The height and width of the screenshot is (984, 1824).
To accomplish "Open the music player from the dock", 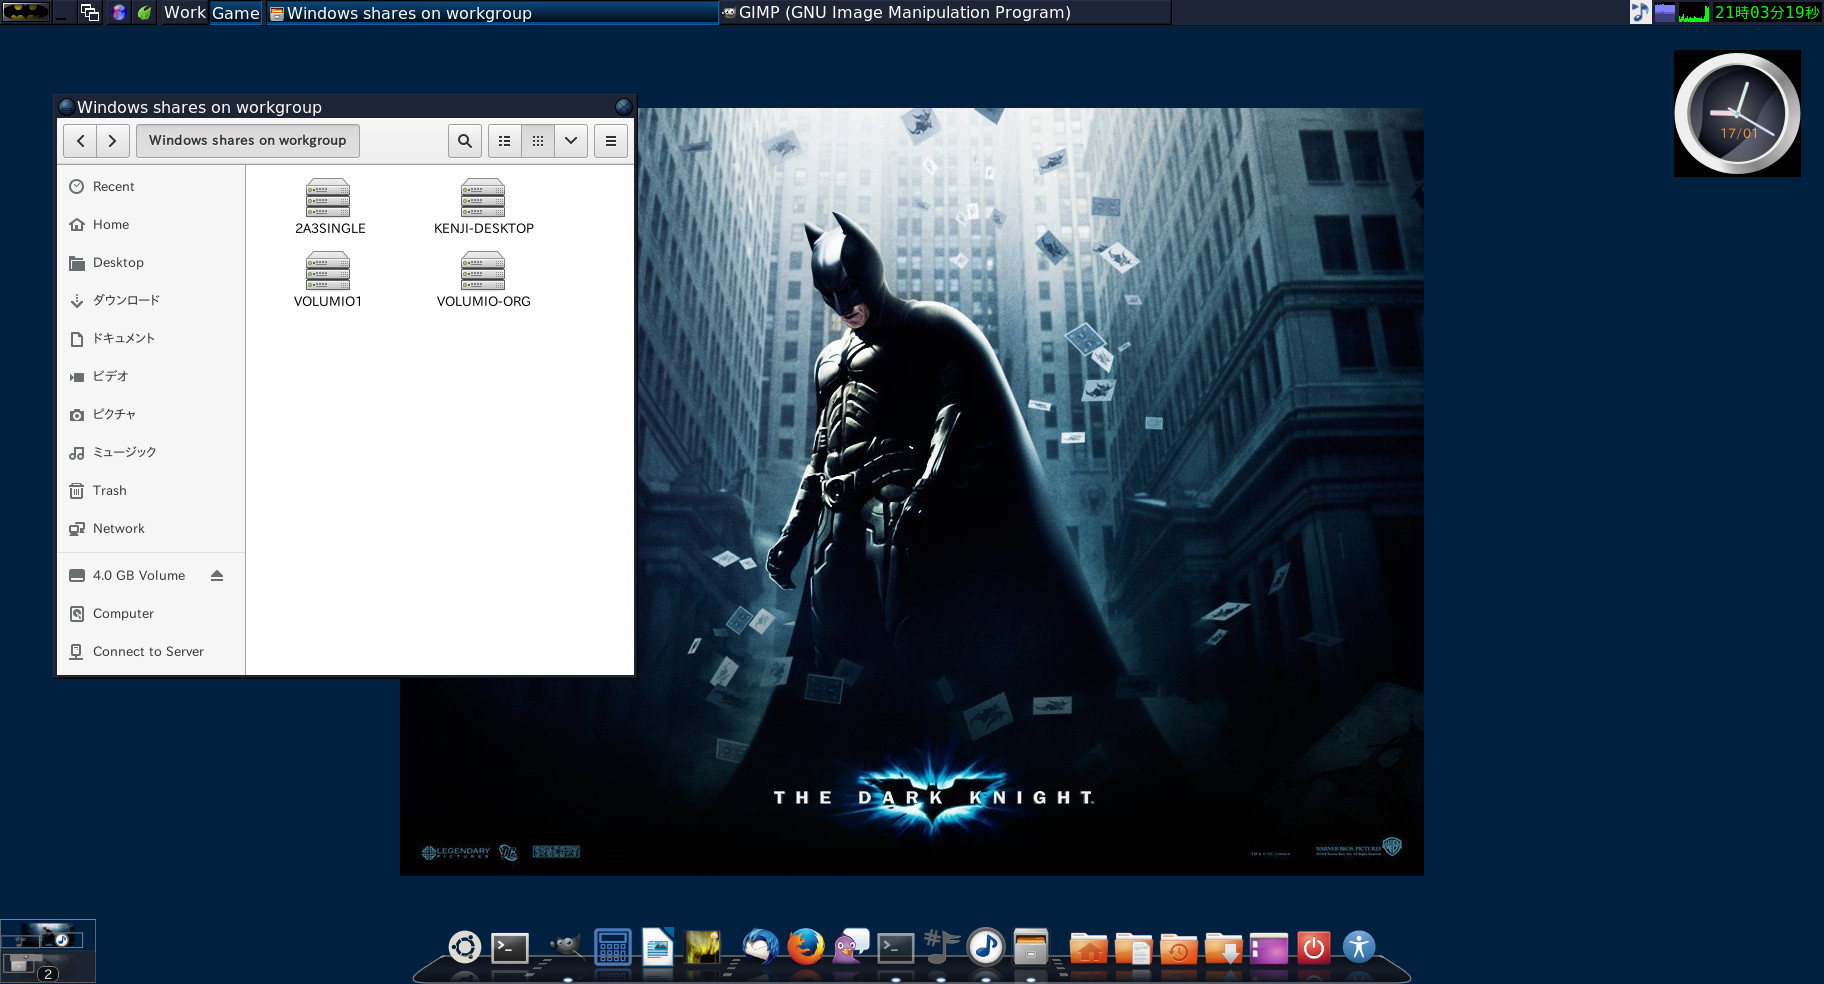I will coord(985,947).
